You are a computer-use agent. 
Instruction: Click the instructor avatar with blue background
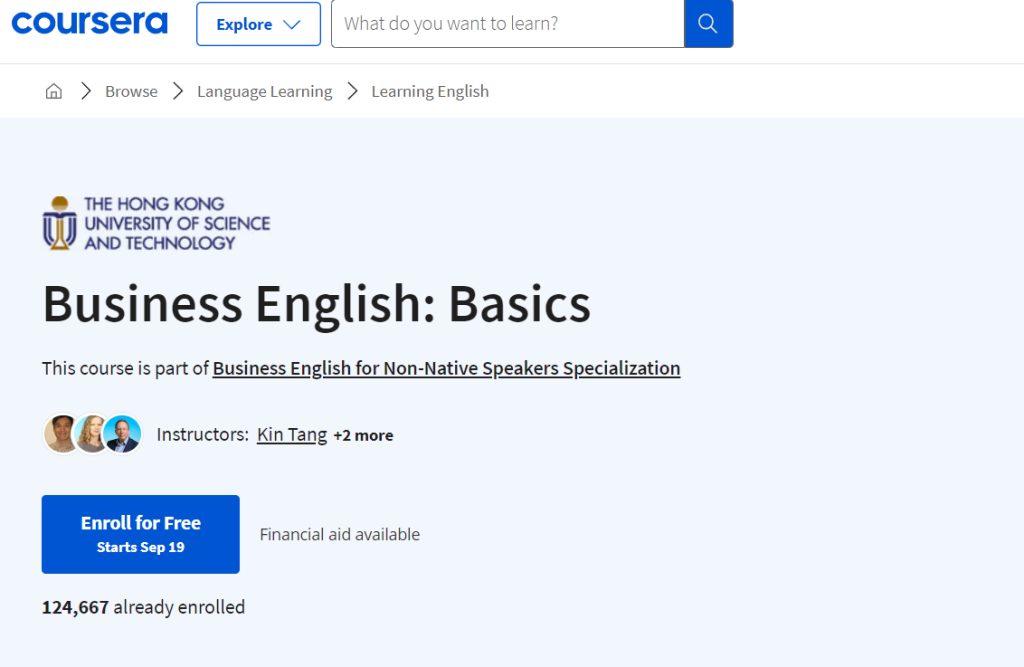[x=123, y=434]
